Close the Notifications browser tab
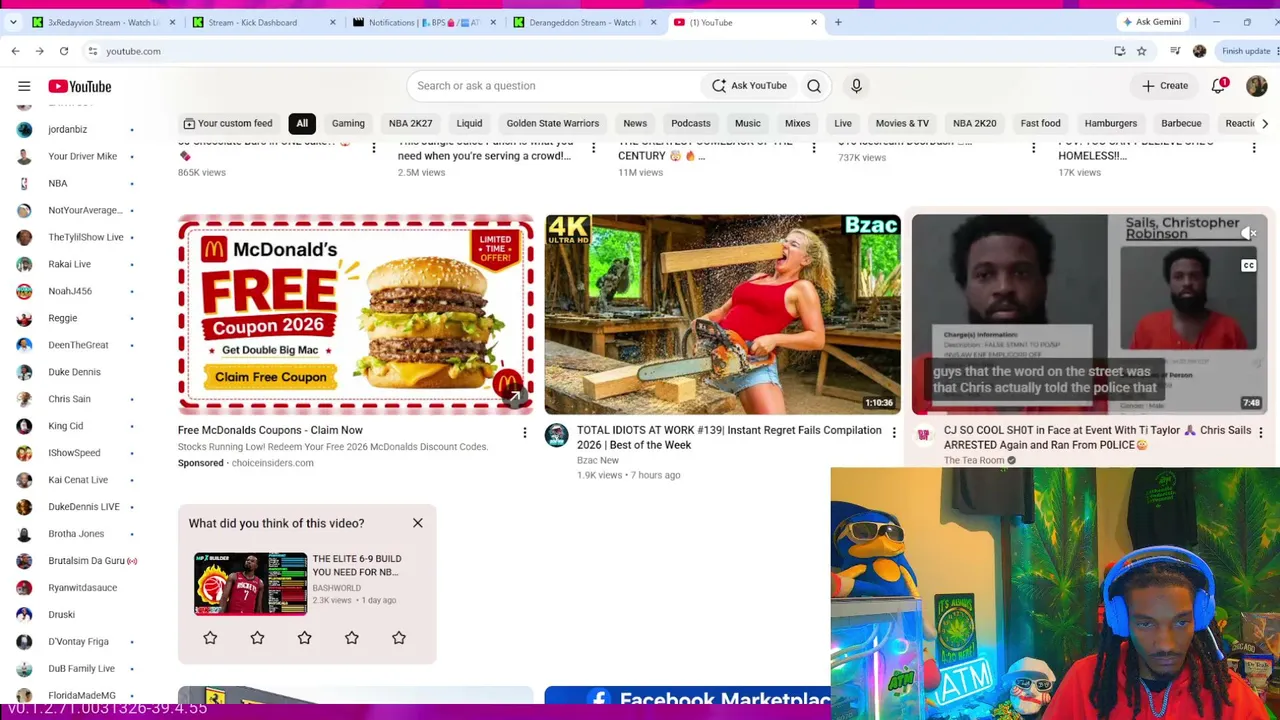 click(x=493, y=22)
